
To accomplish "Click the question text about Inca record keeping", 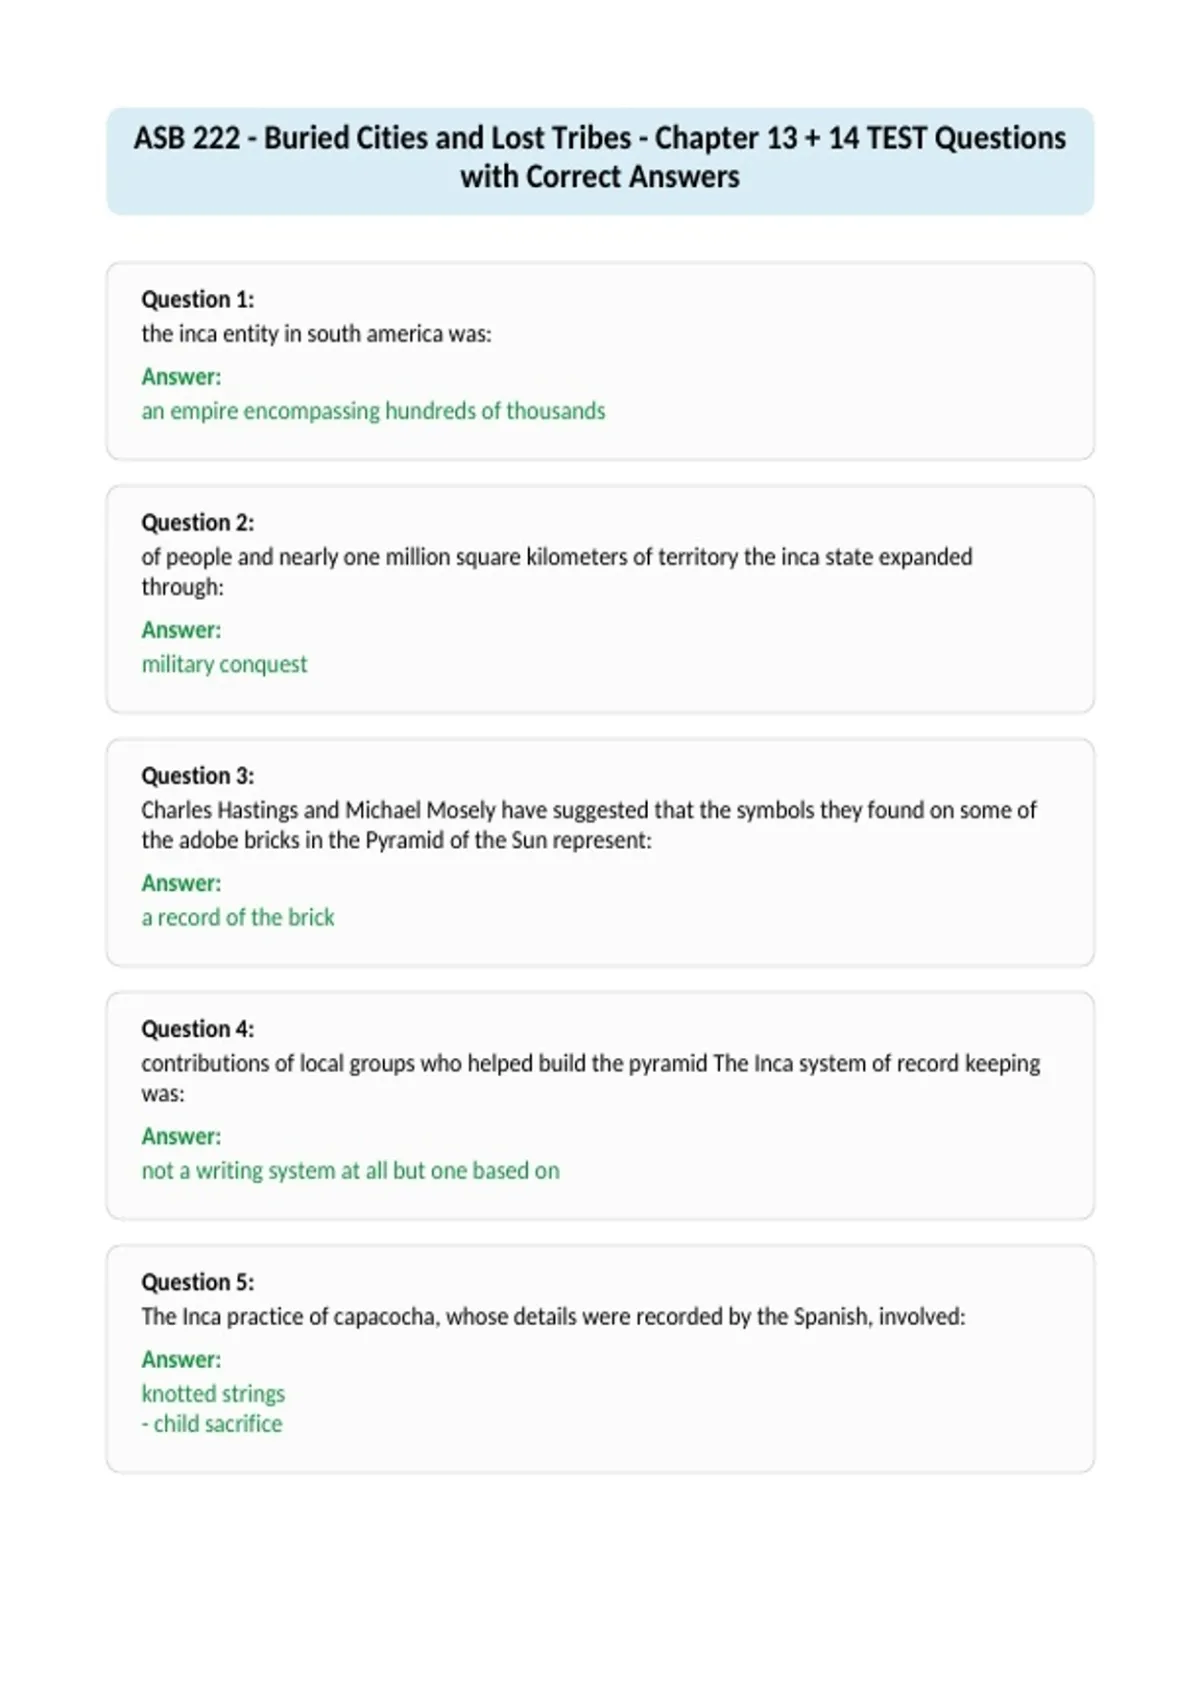I will [591, 1077].
